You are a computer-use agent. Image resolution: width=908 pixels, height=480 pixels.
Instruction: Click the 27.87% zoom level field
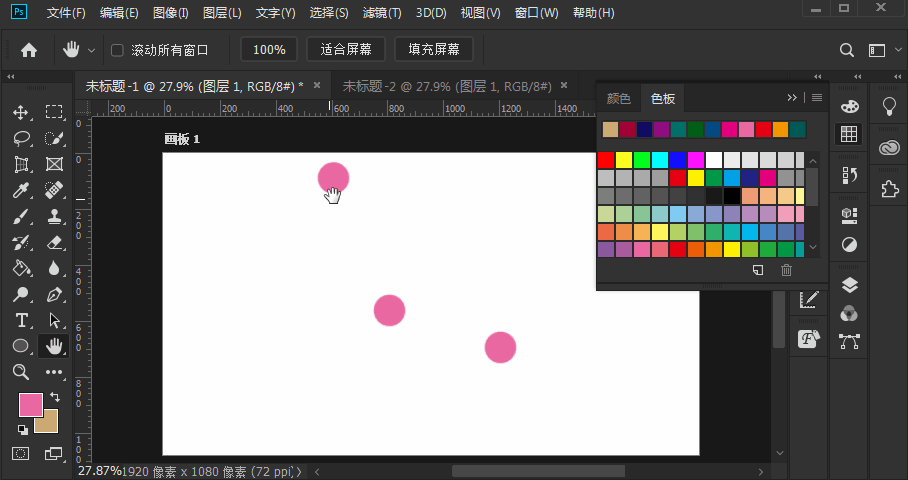click(100, 471)
